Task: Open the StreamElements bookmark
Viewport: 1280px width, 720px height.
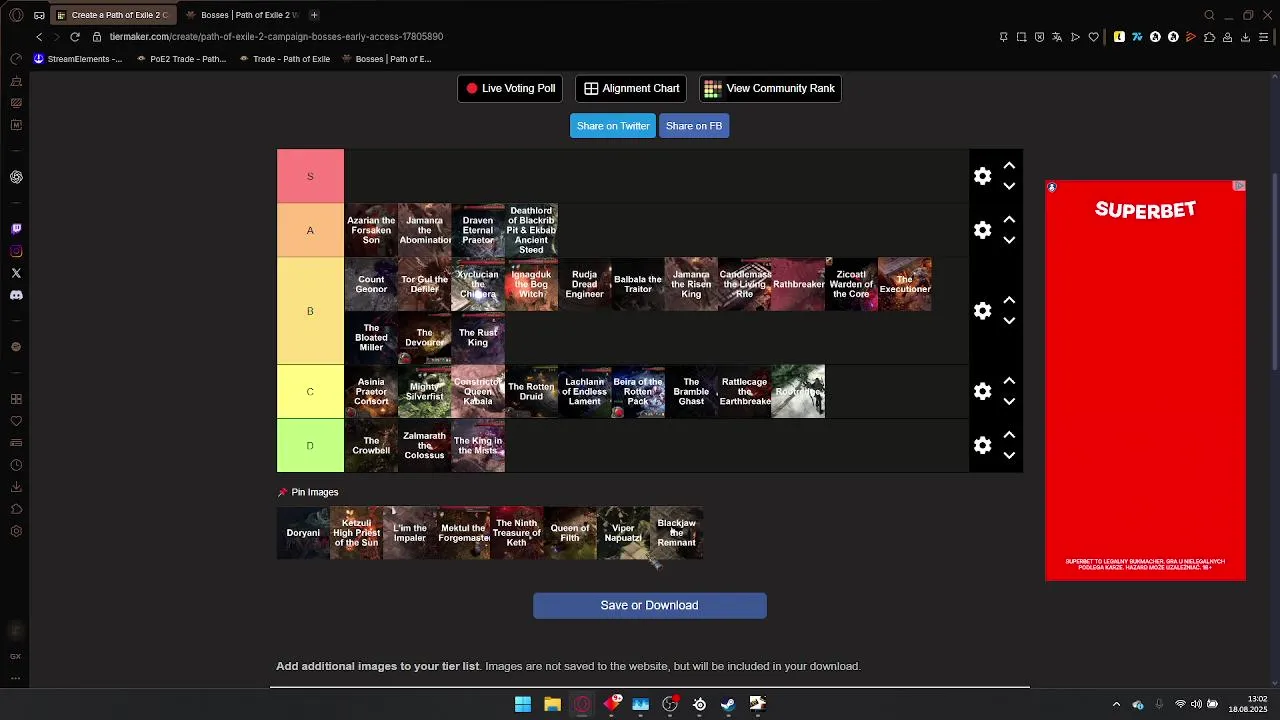Action: point(78,59)
